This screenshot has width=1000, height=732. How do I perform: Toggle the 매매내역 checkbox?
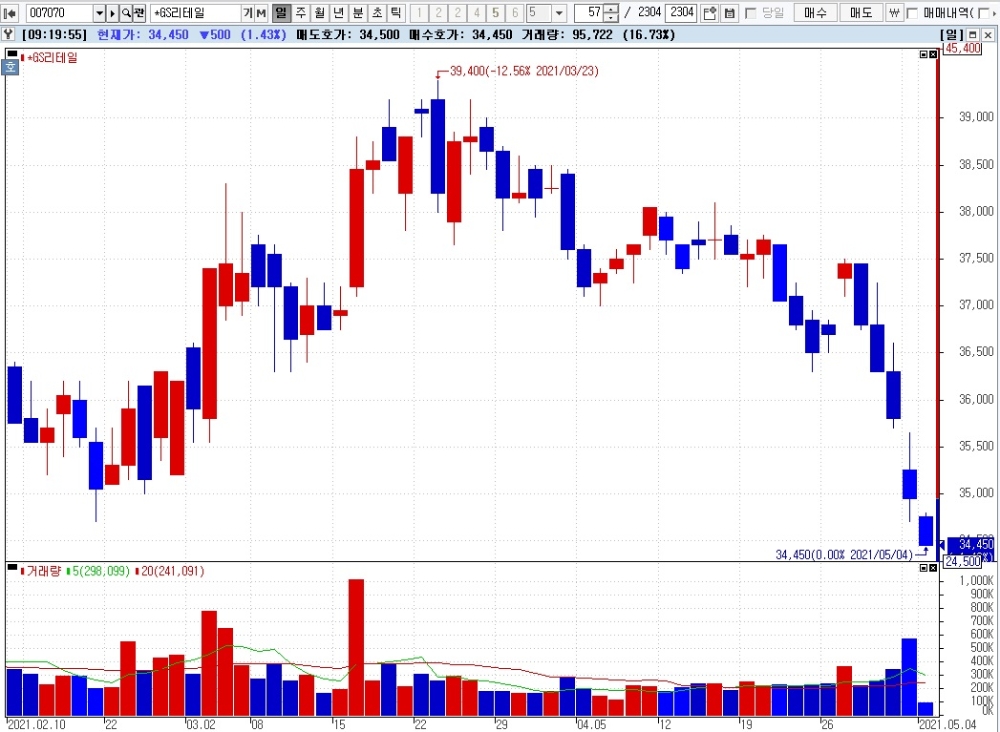click(x=913, y=13)
